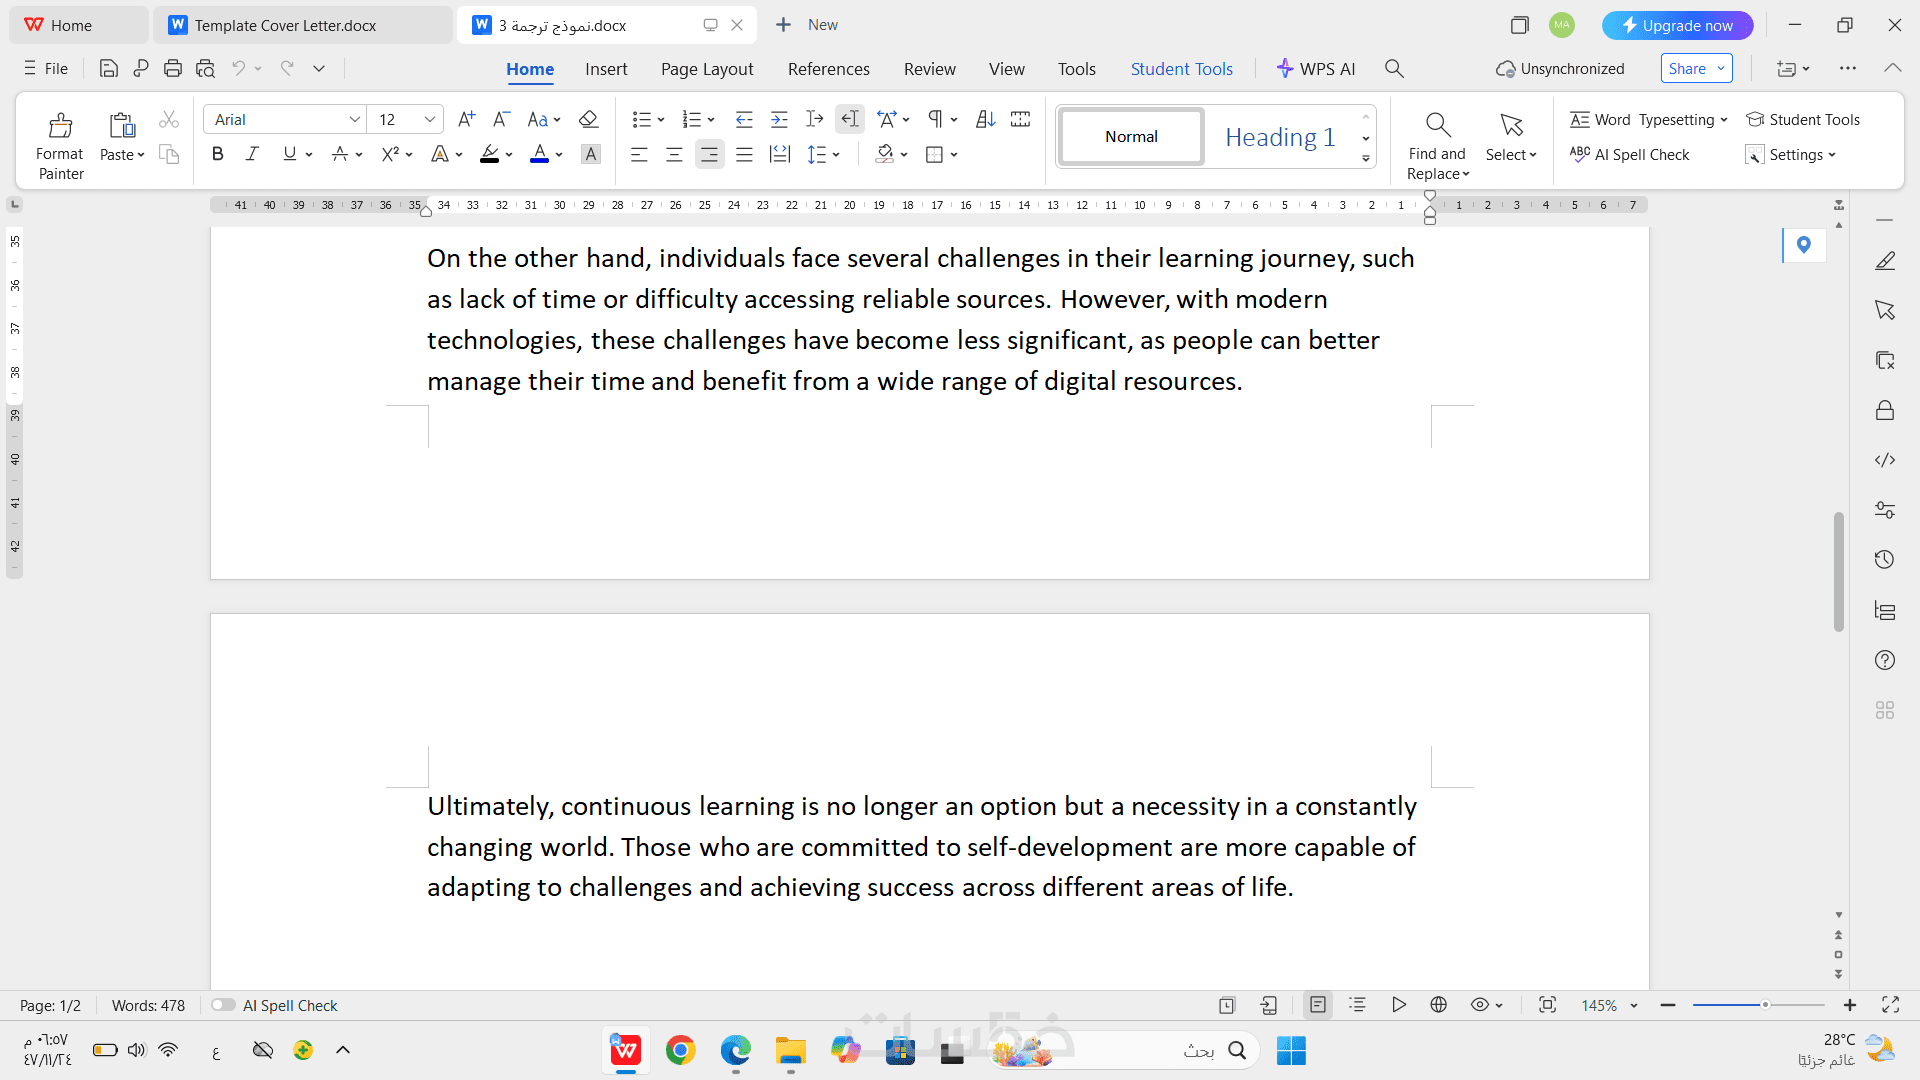
Task: Apply bold formatting with B icon
Action: coord(217,154)
